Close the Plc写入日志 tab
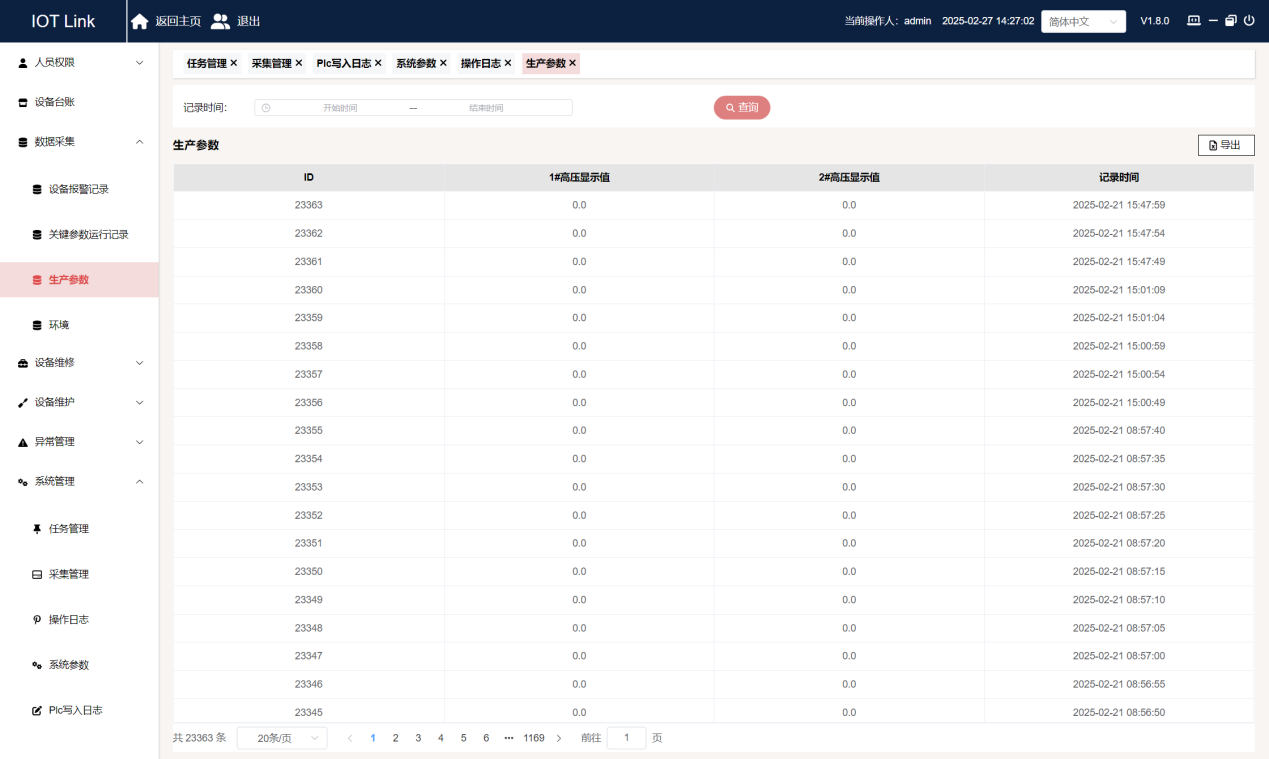The height and width of the screenshot is (759, 1269). tap(378, 63)
